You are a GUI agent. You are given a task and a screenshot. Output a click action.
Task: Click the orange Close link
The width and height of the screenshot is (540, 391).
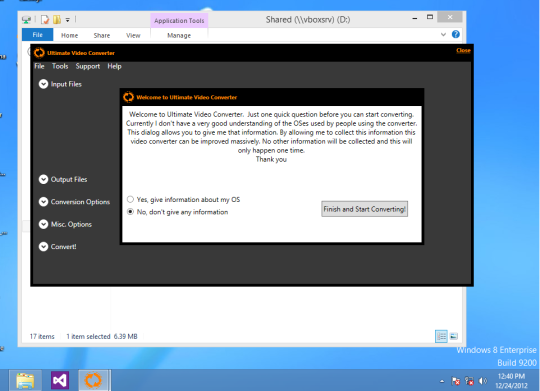pos(463,50)
